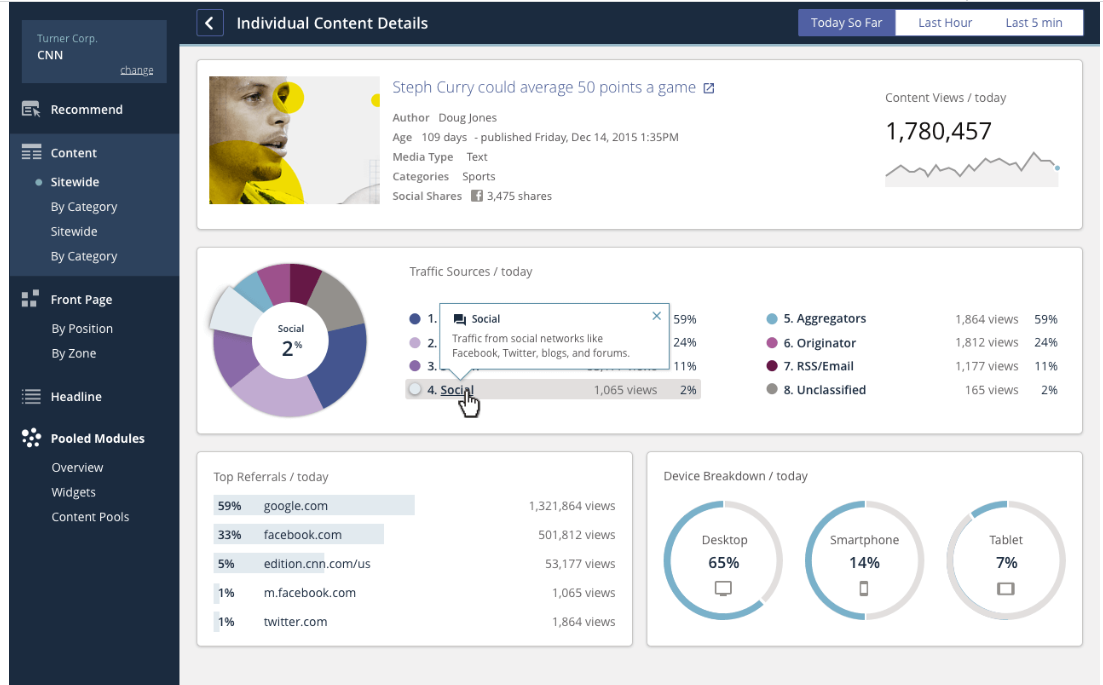Select Widgets under Pooled Modules

point(73,492)
